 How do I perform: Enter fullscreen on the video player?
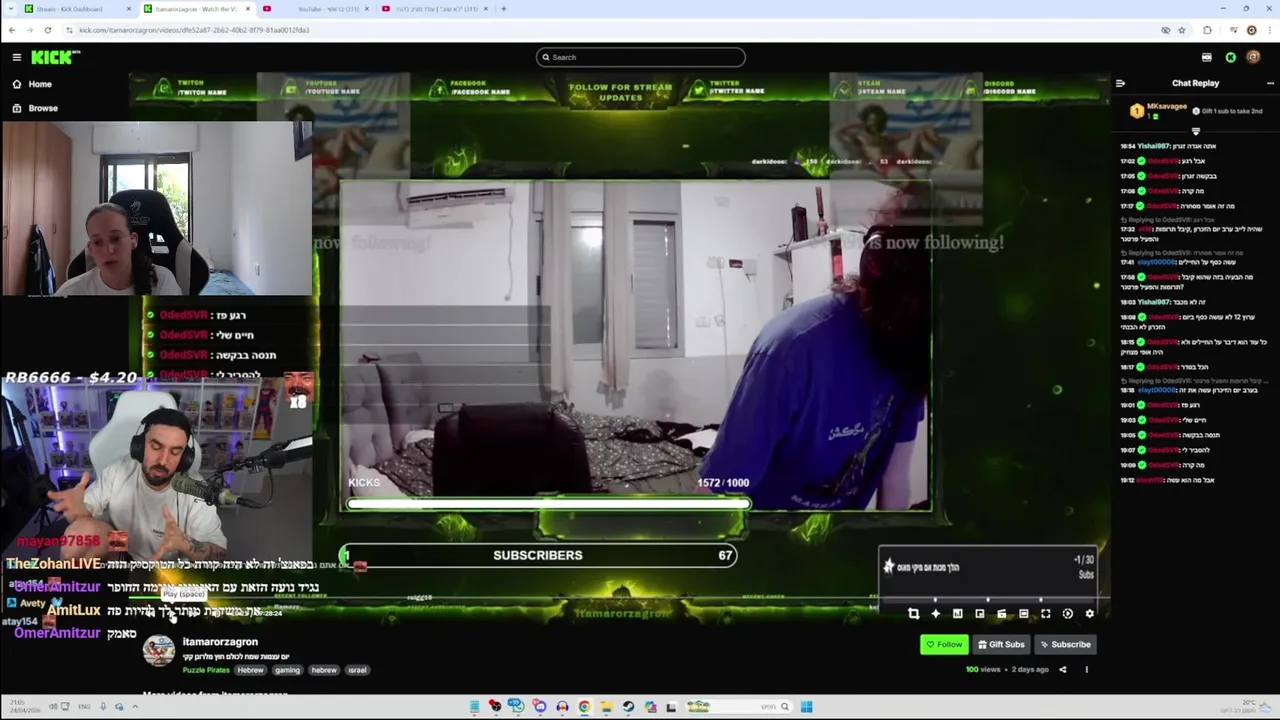tap(1045, 614)
